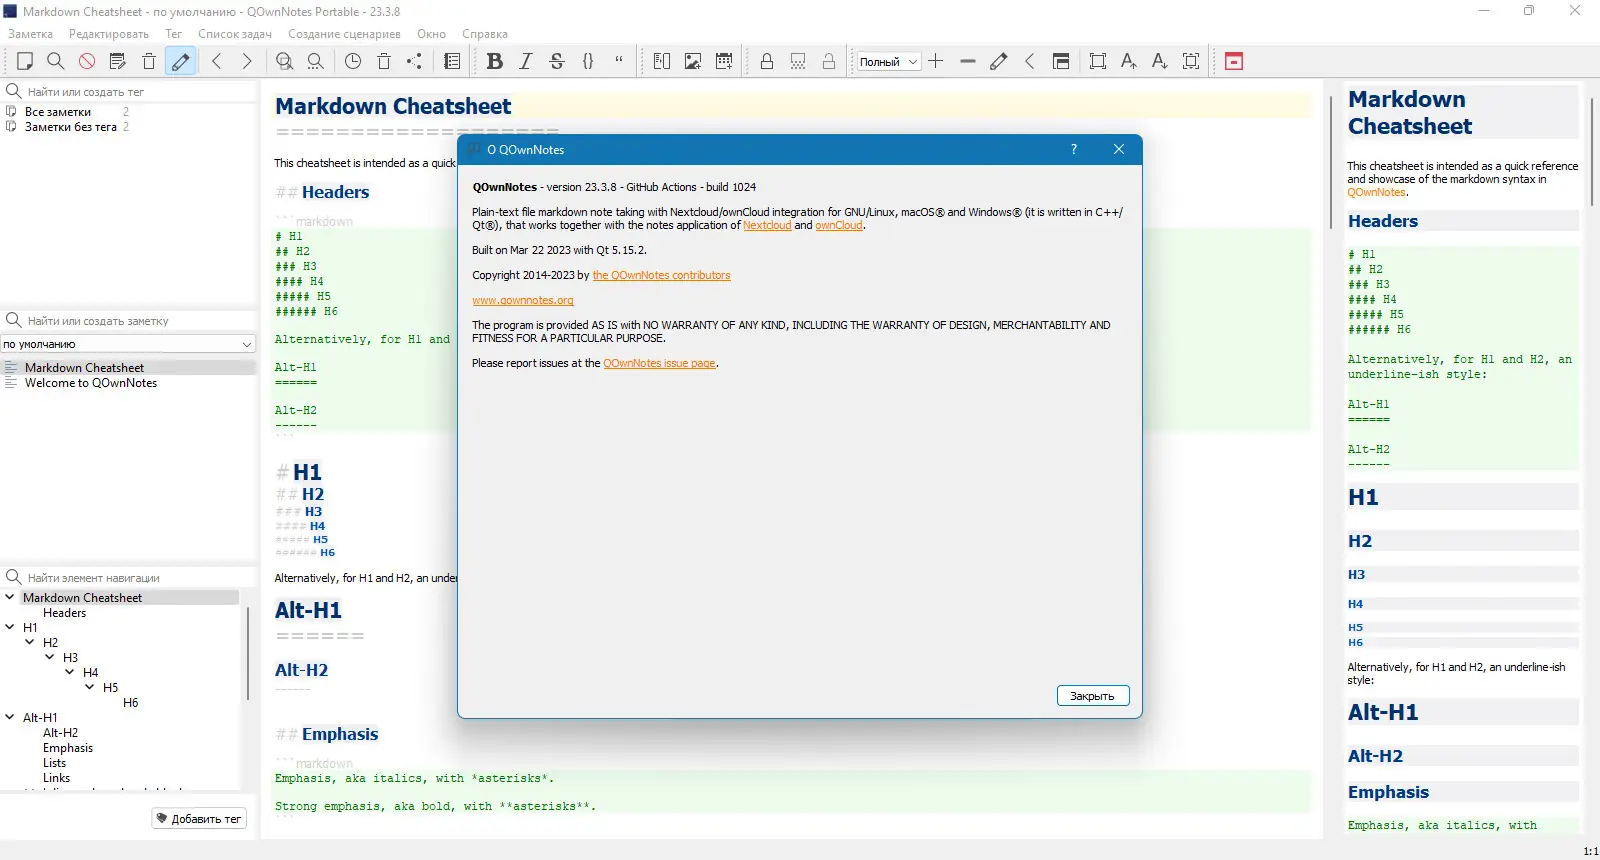Open note version history clock icon
Screen dimensions: 1600x860
coord(353,61)
